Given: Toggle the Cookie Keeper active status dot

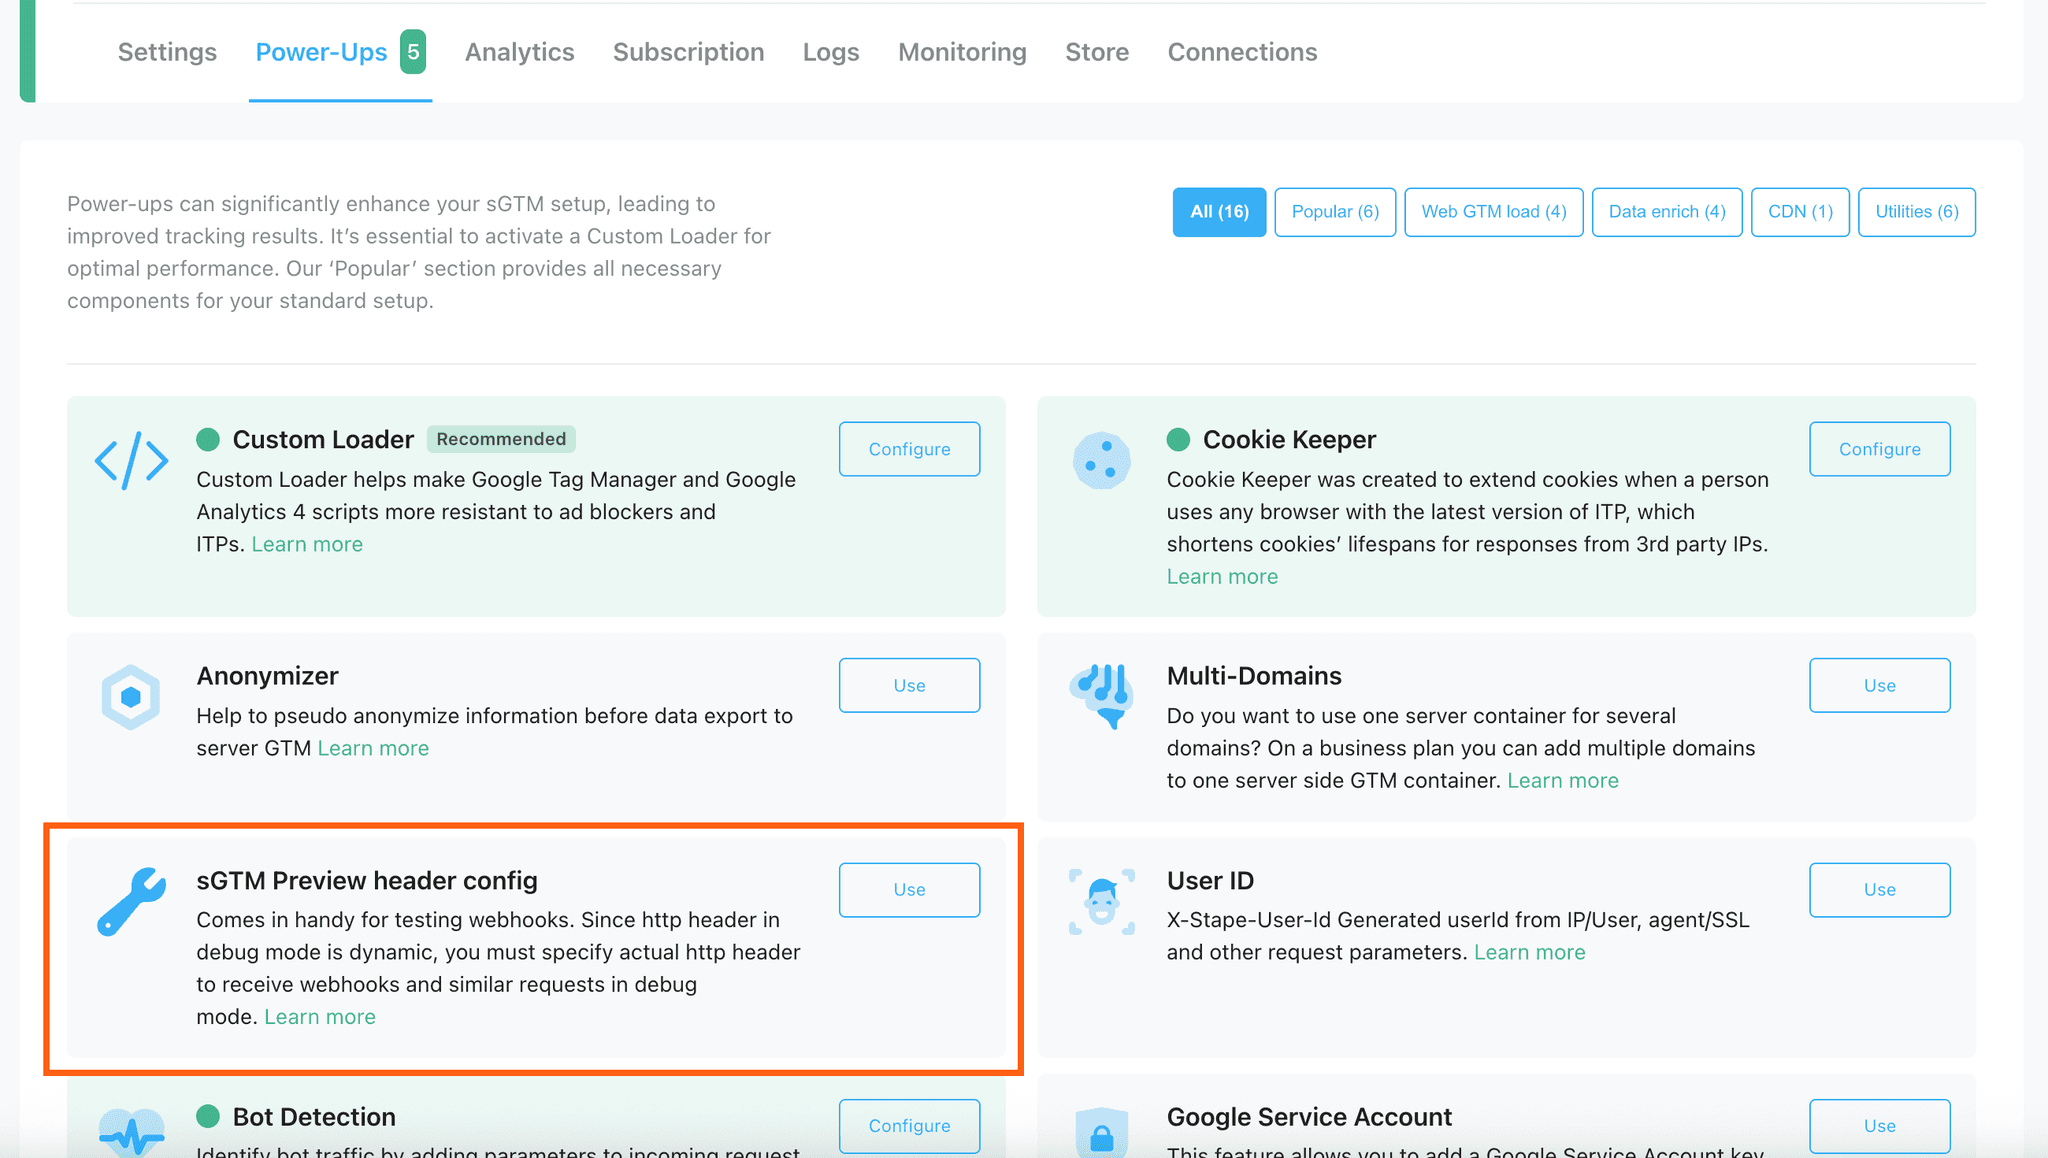Looking at the screenshot, I should pyautogui.click(x=1180, y=439).
